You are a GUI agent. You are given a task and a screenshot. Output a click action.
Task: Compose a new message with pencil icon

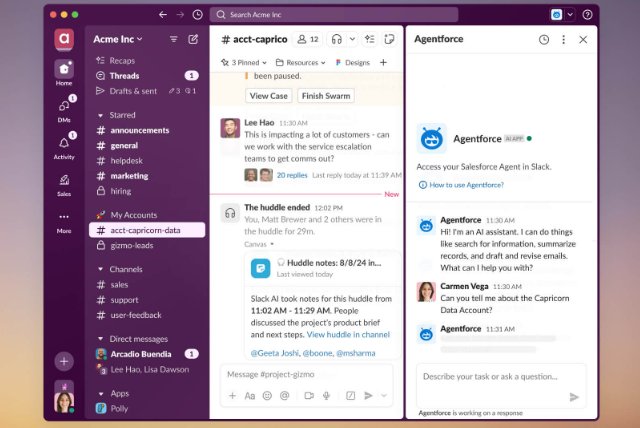point(193,39)
